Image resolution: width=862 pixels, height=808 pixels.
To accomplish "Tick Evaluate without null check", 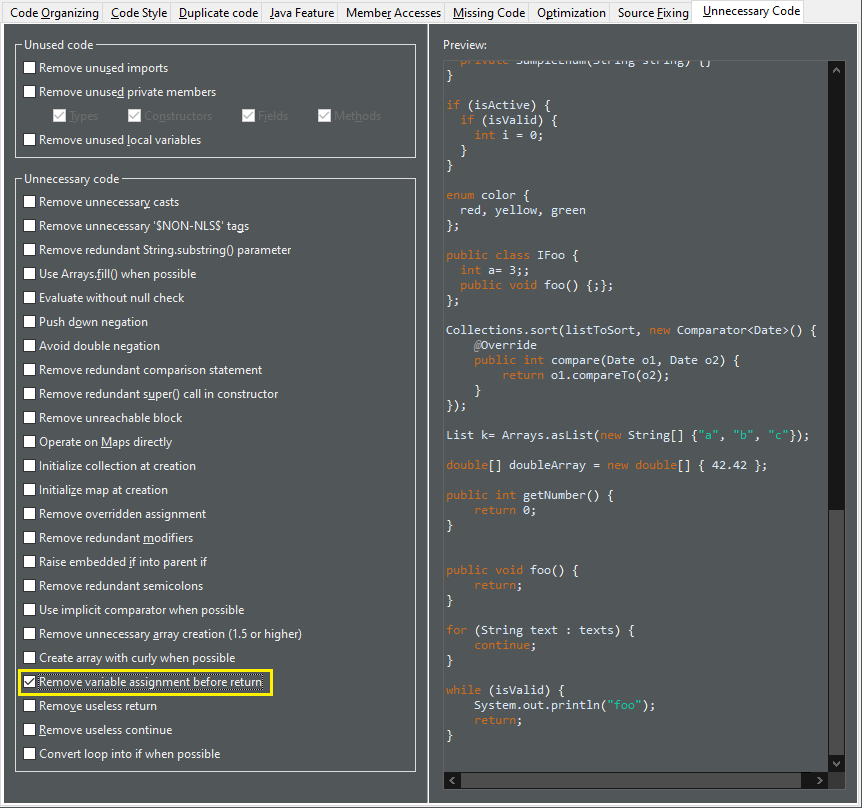I will [30, 298].
